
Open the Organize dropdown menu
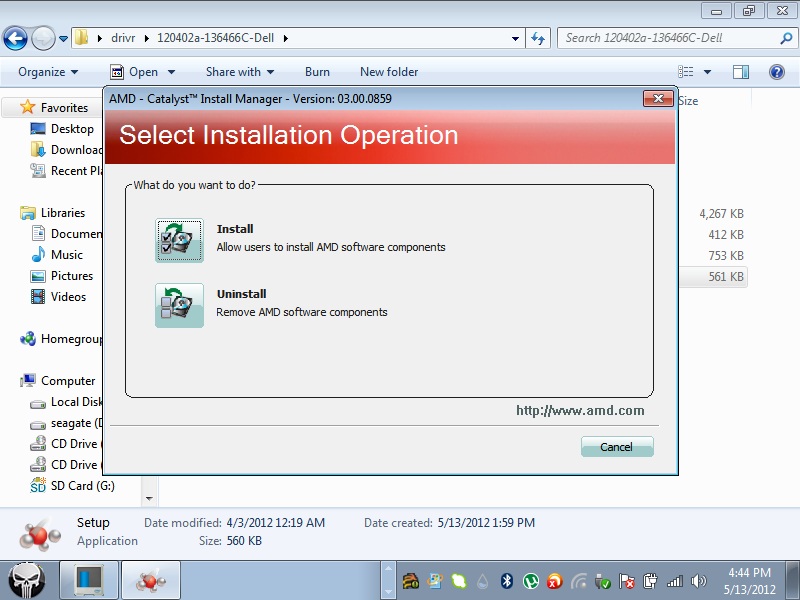click(x=48, y=72)
